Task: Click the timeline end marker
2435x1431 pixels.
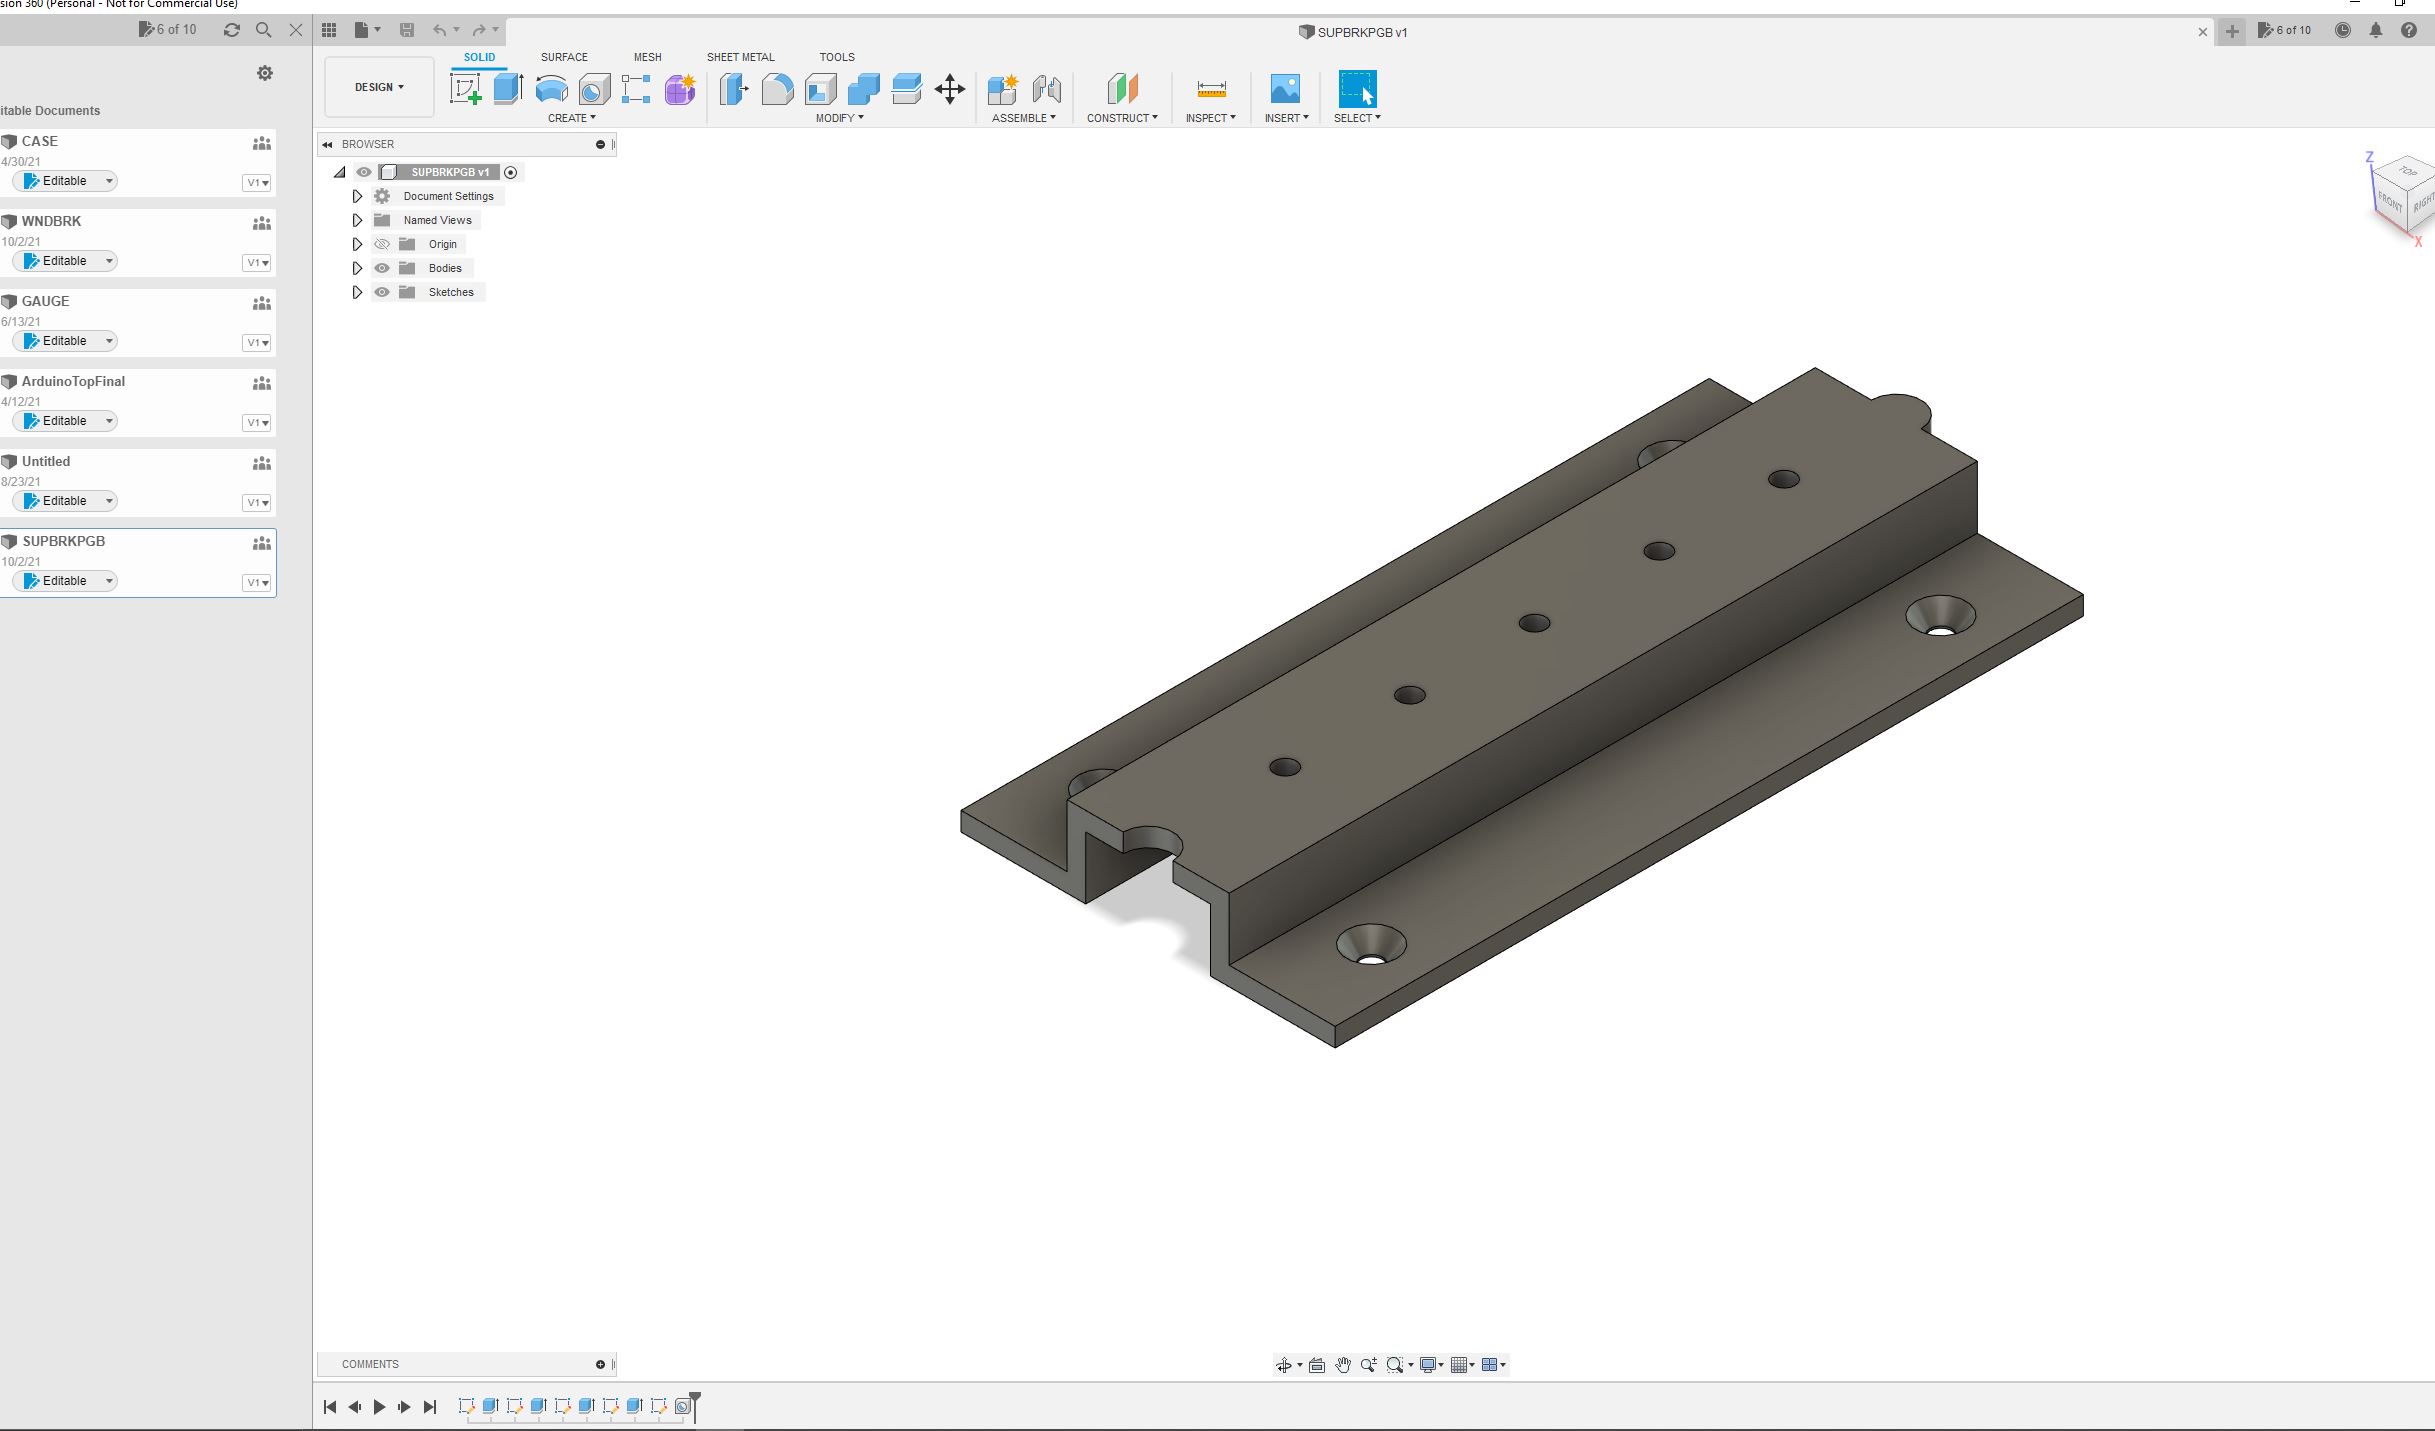Action: coord(695,1405)
